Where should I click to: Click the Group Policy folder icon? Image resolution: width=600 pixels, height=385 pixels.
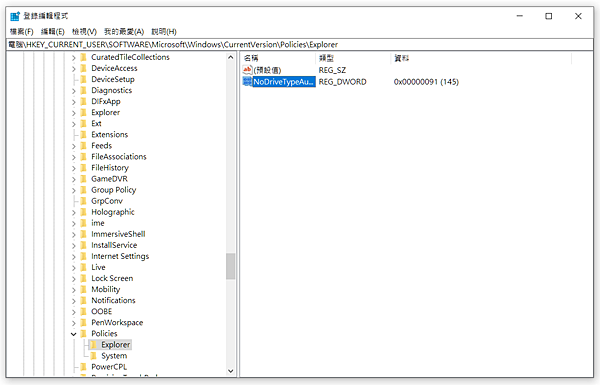pos(84,190)
